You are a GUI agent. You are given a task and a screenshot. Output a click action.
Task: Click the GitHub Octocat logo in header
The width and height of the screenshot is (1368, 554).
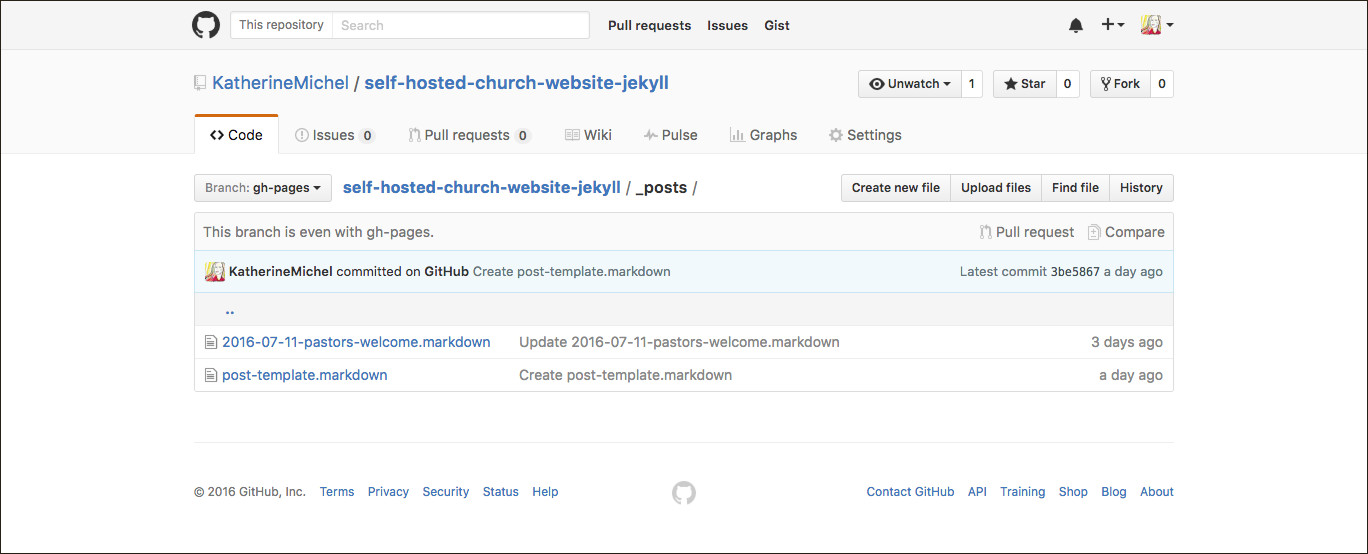pos(206,25)
